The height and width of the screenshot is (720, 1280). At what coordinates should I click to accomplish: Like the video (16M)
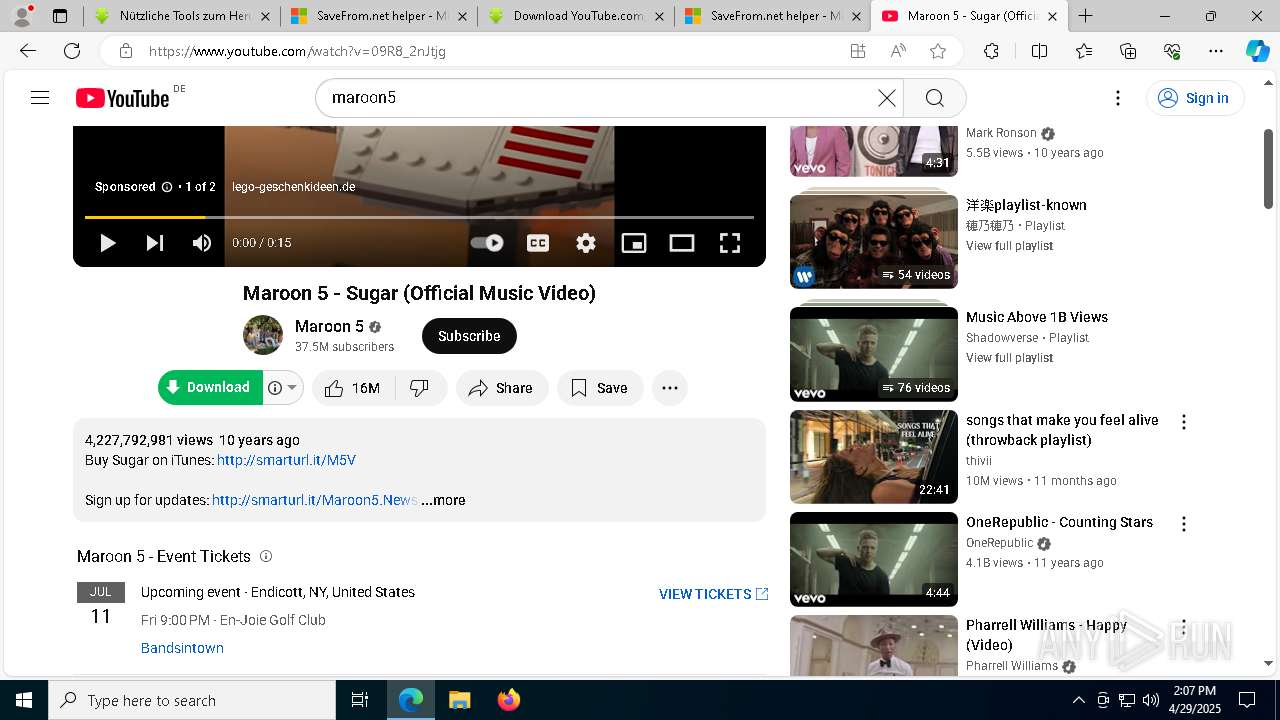[352, 388]
